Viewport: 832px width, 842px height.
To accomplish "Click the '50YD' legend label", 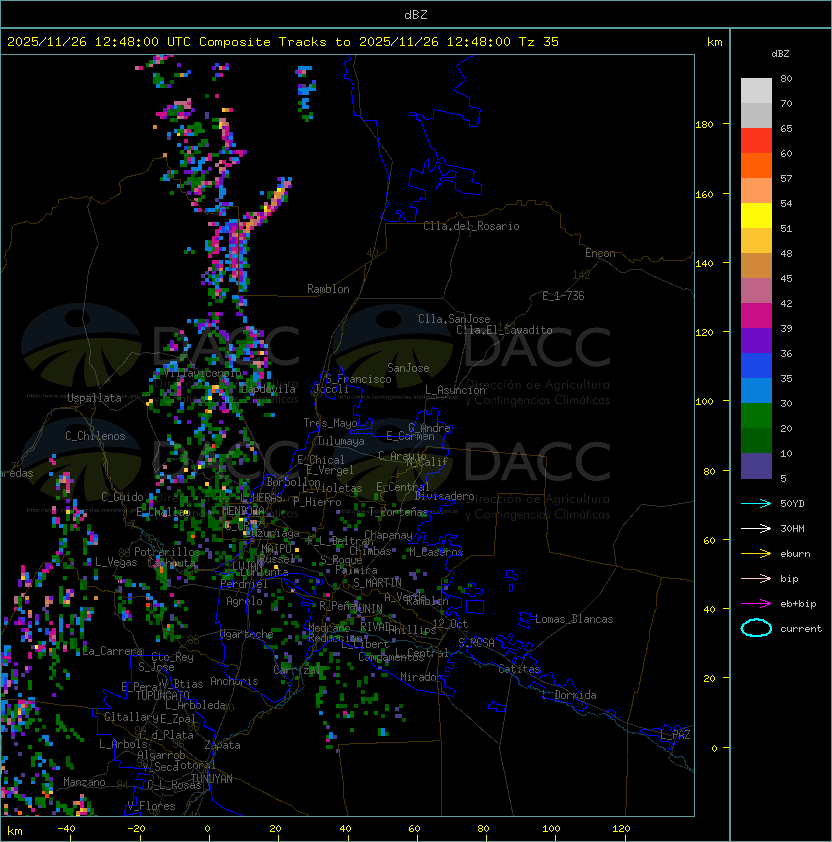I will pos(792,504).
